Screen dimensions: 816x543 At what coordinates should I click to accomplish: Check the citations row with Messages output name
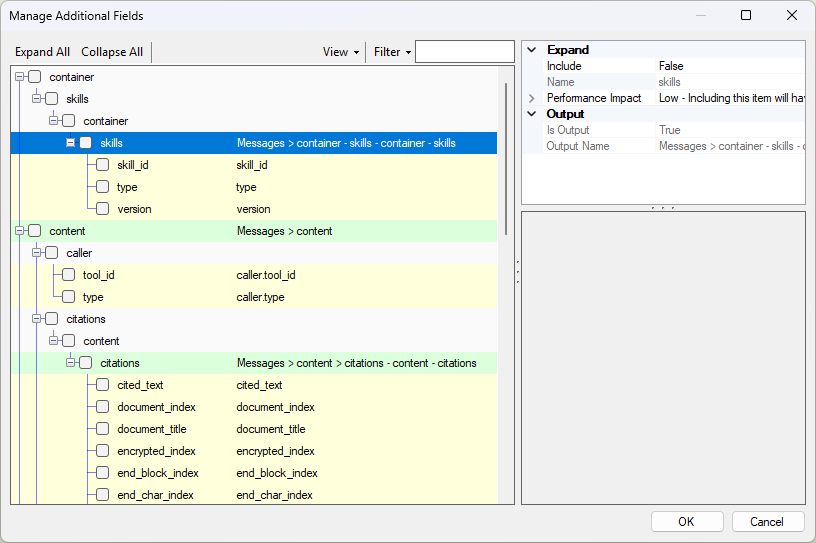(x=85, y=363)
